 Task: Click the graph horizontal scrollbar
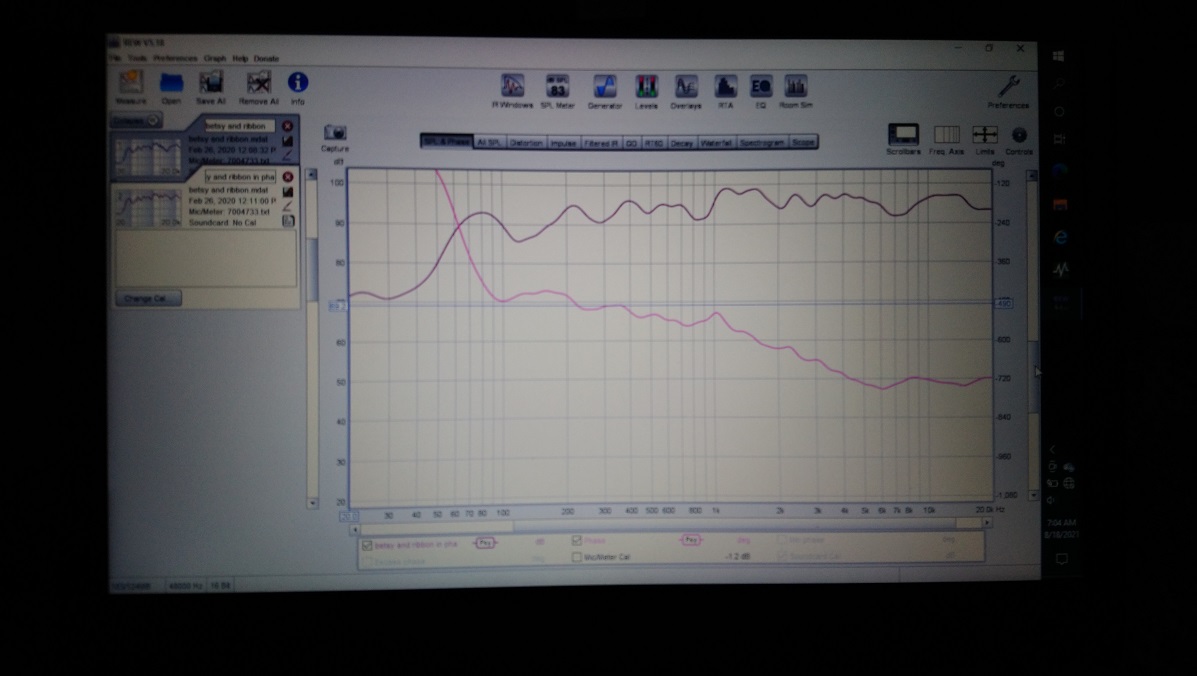point(670,525)
